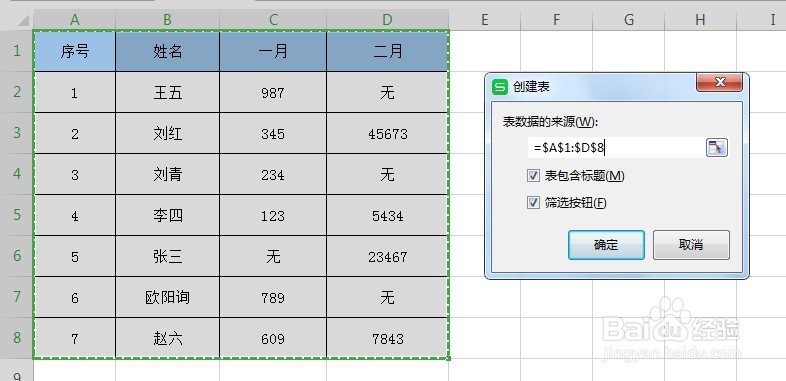
Task: Select column C header
Action: [273, 20]
